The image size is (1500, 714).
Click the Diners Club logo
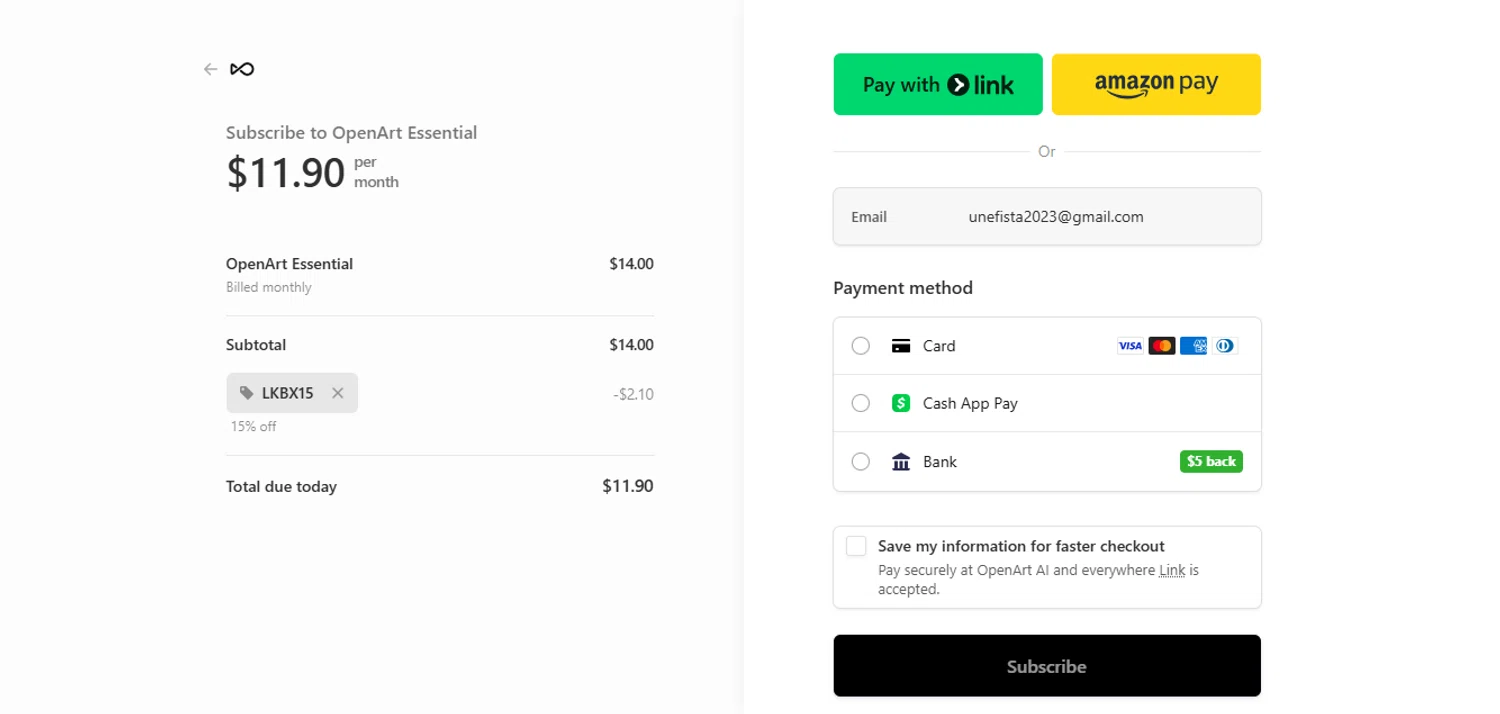[1225, 346]
